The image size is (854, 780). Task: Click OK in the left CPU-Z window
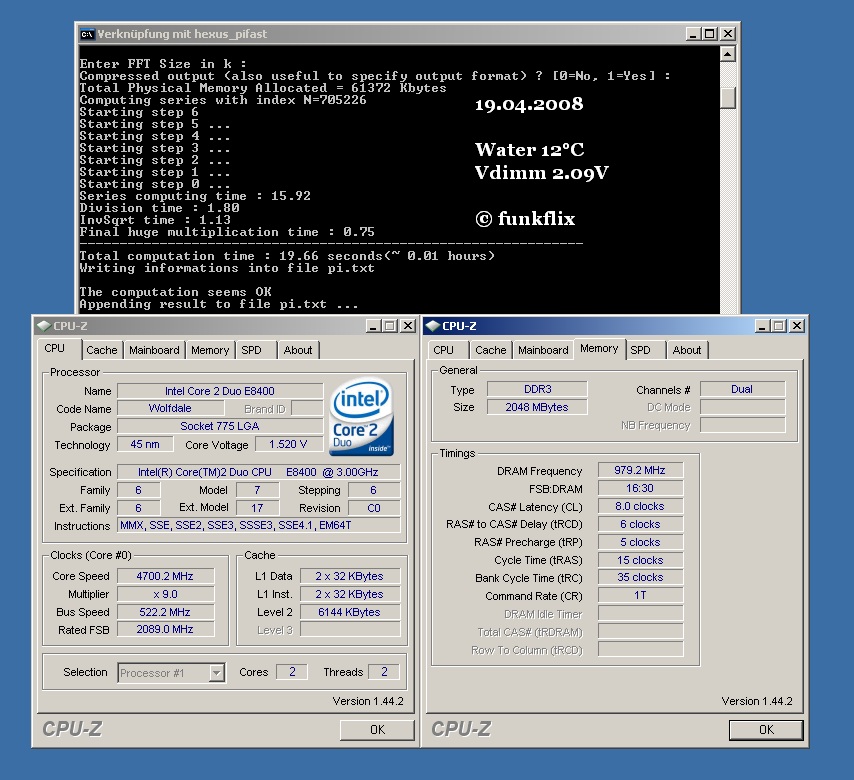pyautogui.click(x=377, y=730)
